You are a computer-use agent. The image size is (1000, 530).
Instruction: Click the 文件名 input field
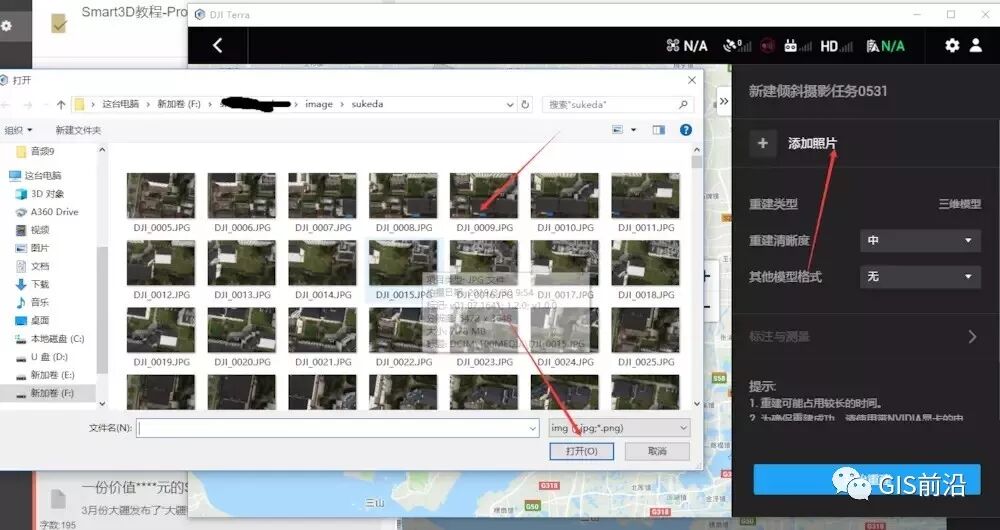tap(338, 429)
